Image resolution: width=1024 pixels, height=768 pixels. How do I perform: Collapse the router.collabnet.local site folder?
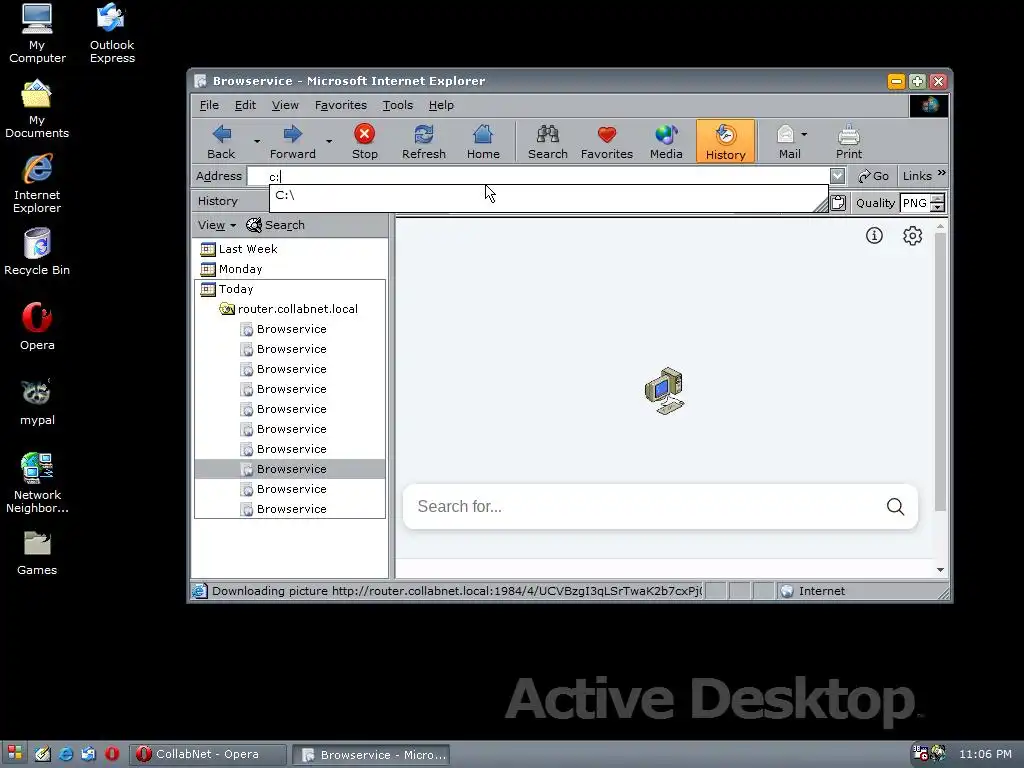[289, 309]
